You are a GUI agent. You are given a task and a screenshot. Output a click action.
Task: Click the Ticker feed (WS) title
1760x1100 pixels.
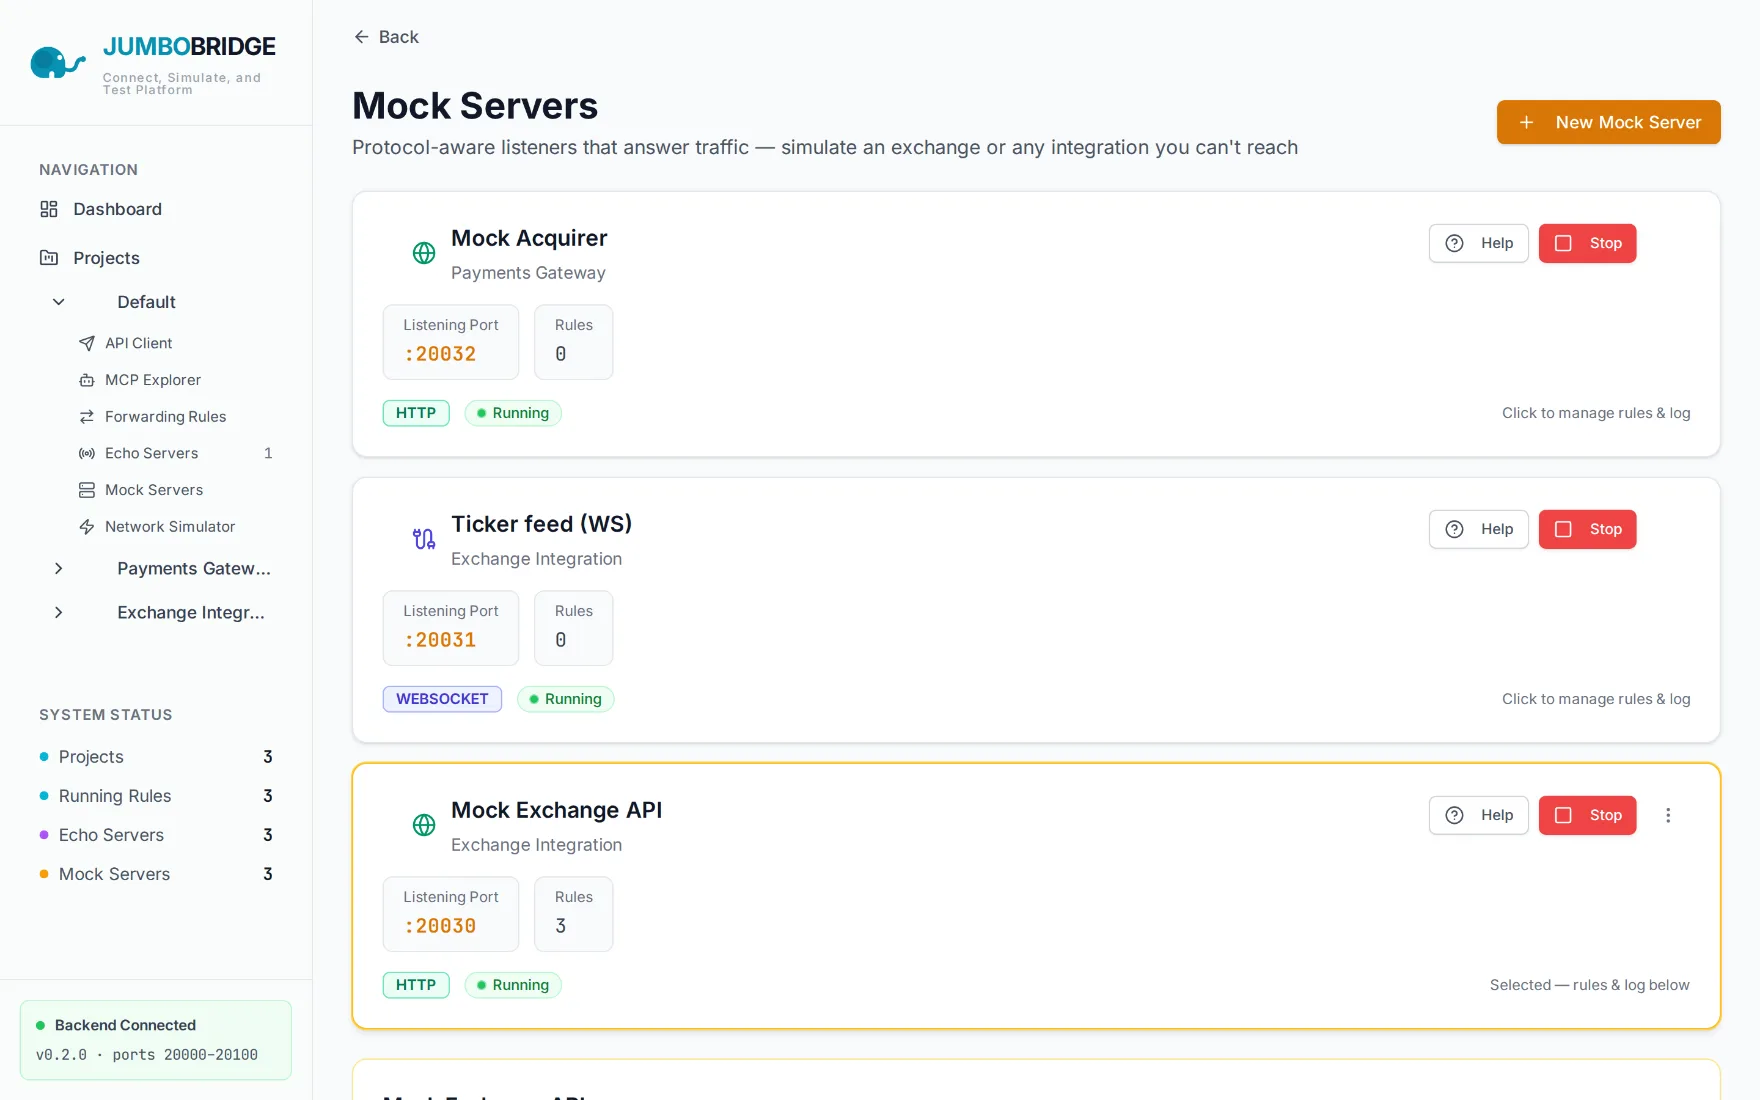coord(541,524)
